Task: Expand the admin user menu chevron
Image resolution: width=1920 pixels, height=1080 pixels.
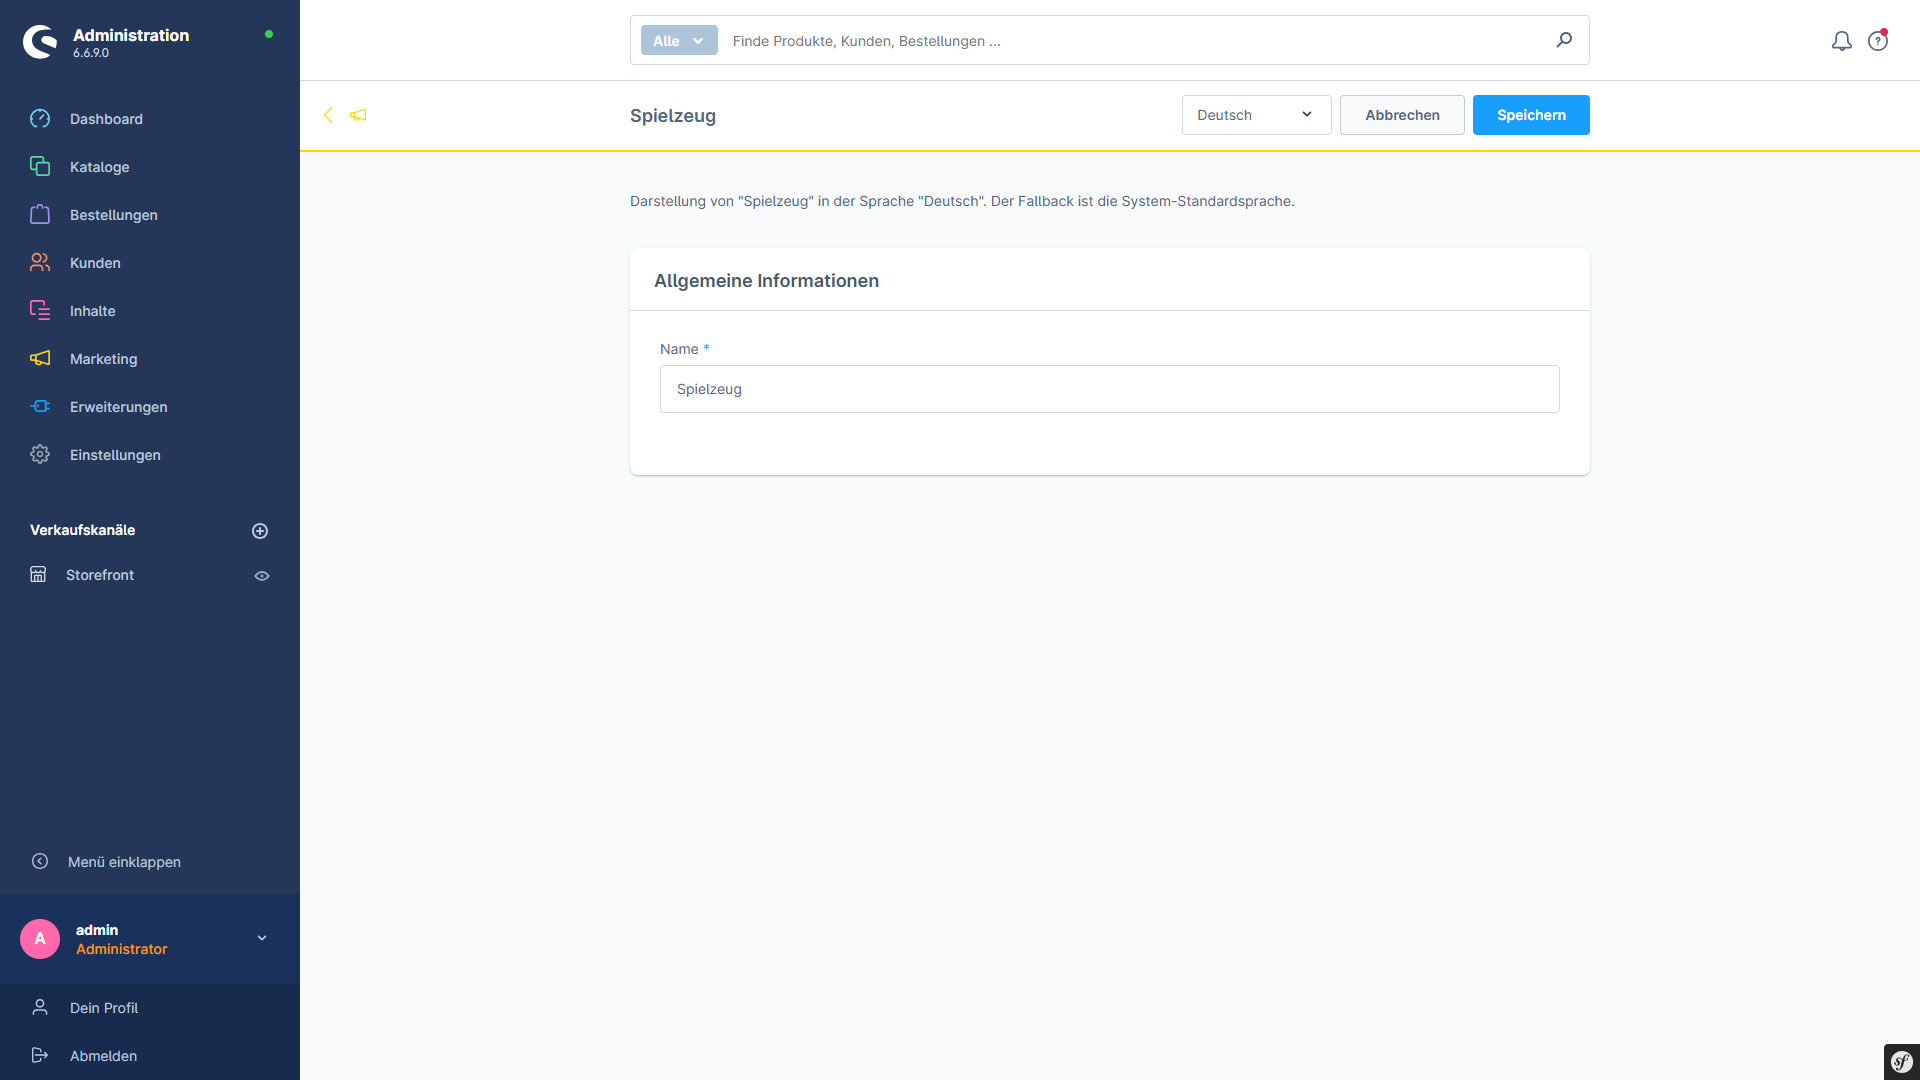Action: tap(262, 939)
